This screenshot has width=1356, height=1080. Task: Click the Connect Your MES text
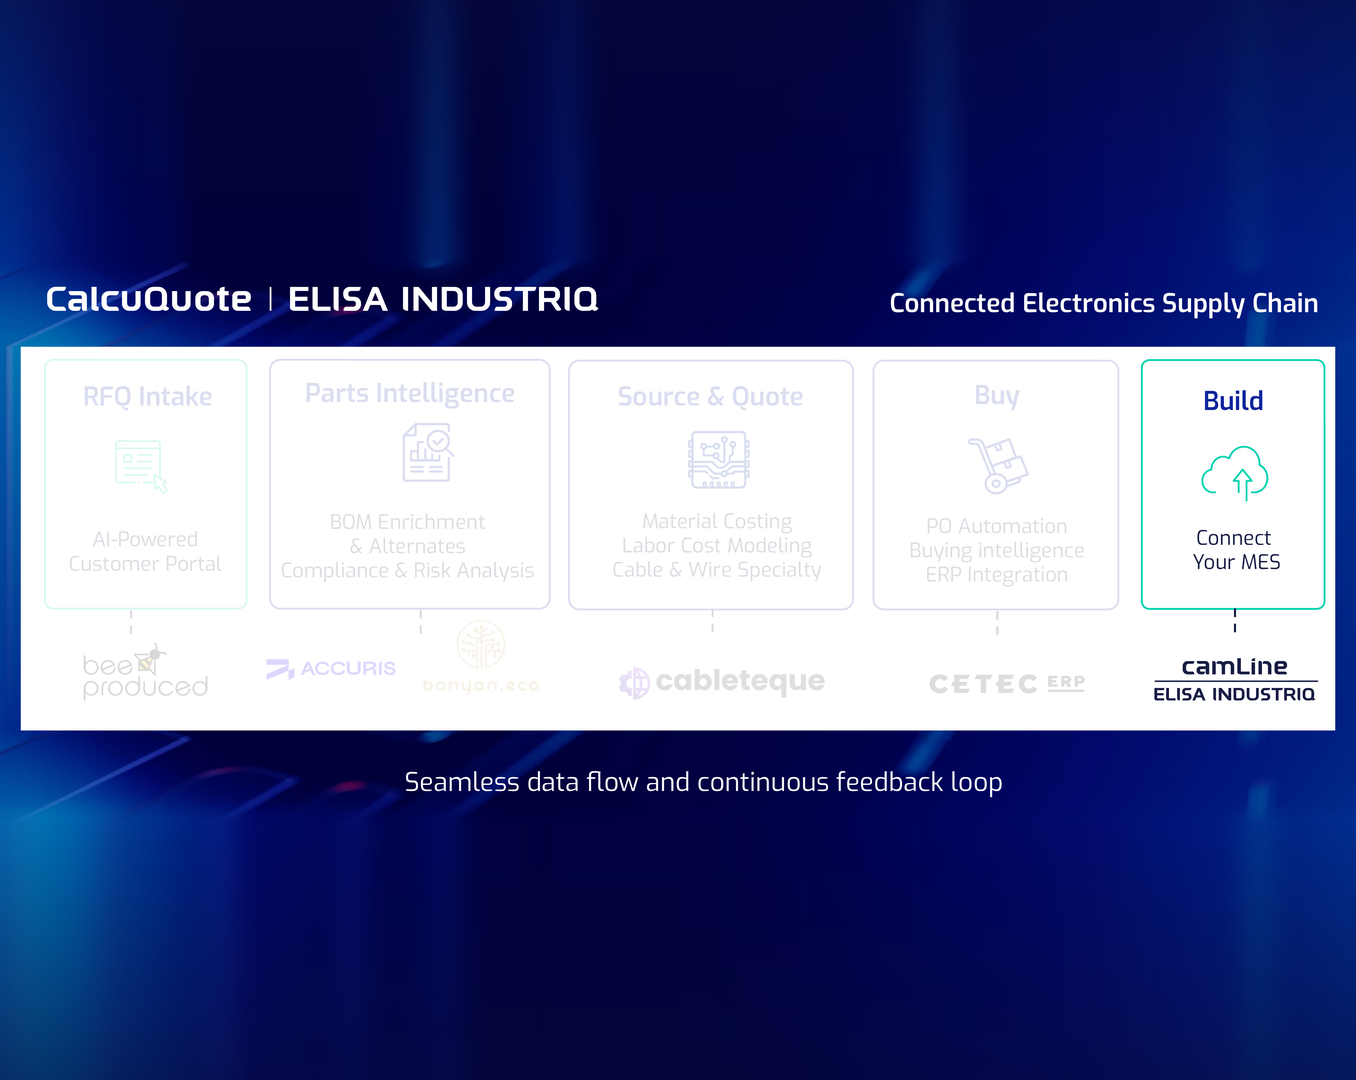pos(1235,550)
